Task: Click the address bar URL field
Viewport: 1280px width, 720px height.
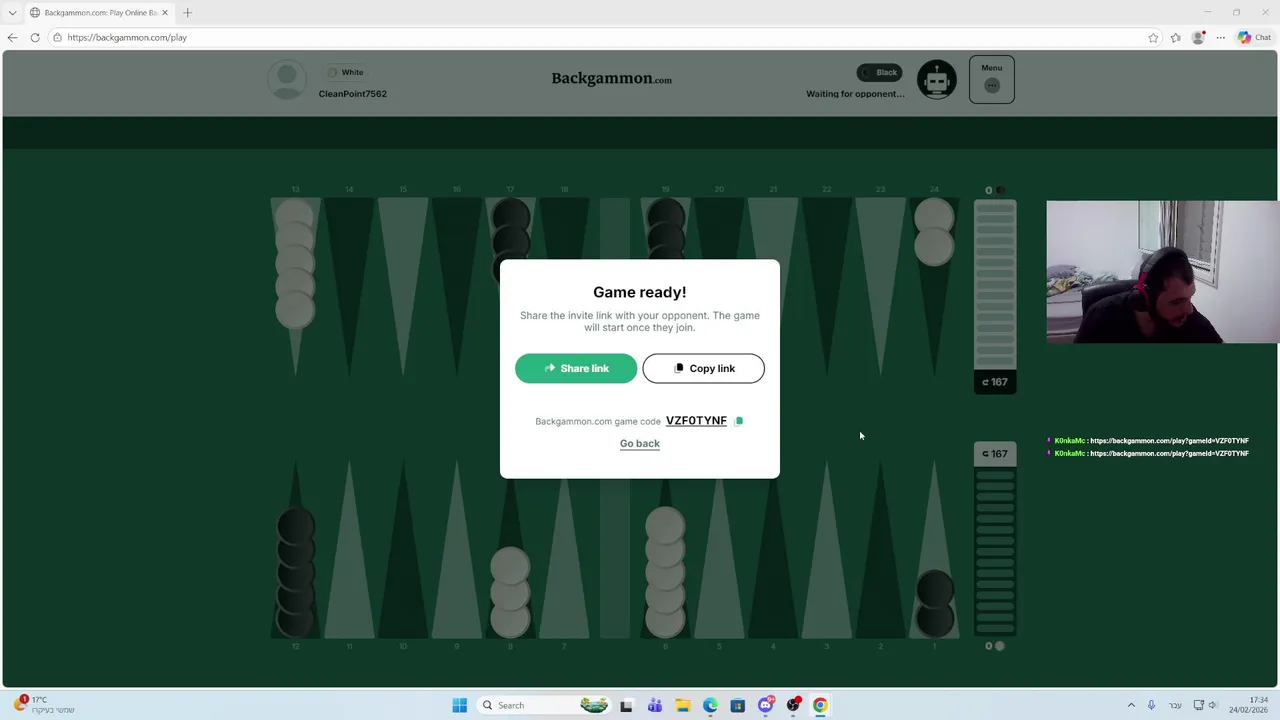Action: click(x=600, y=37)
